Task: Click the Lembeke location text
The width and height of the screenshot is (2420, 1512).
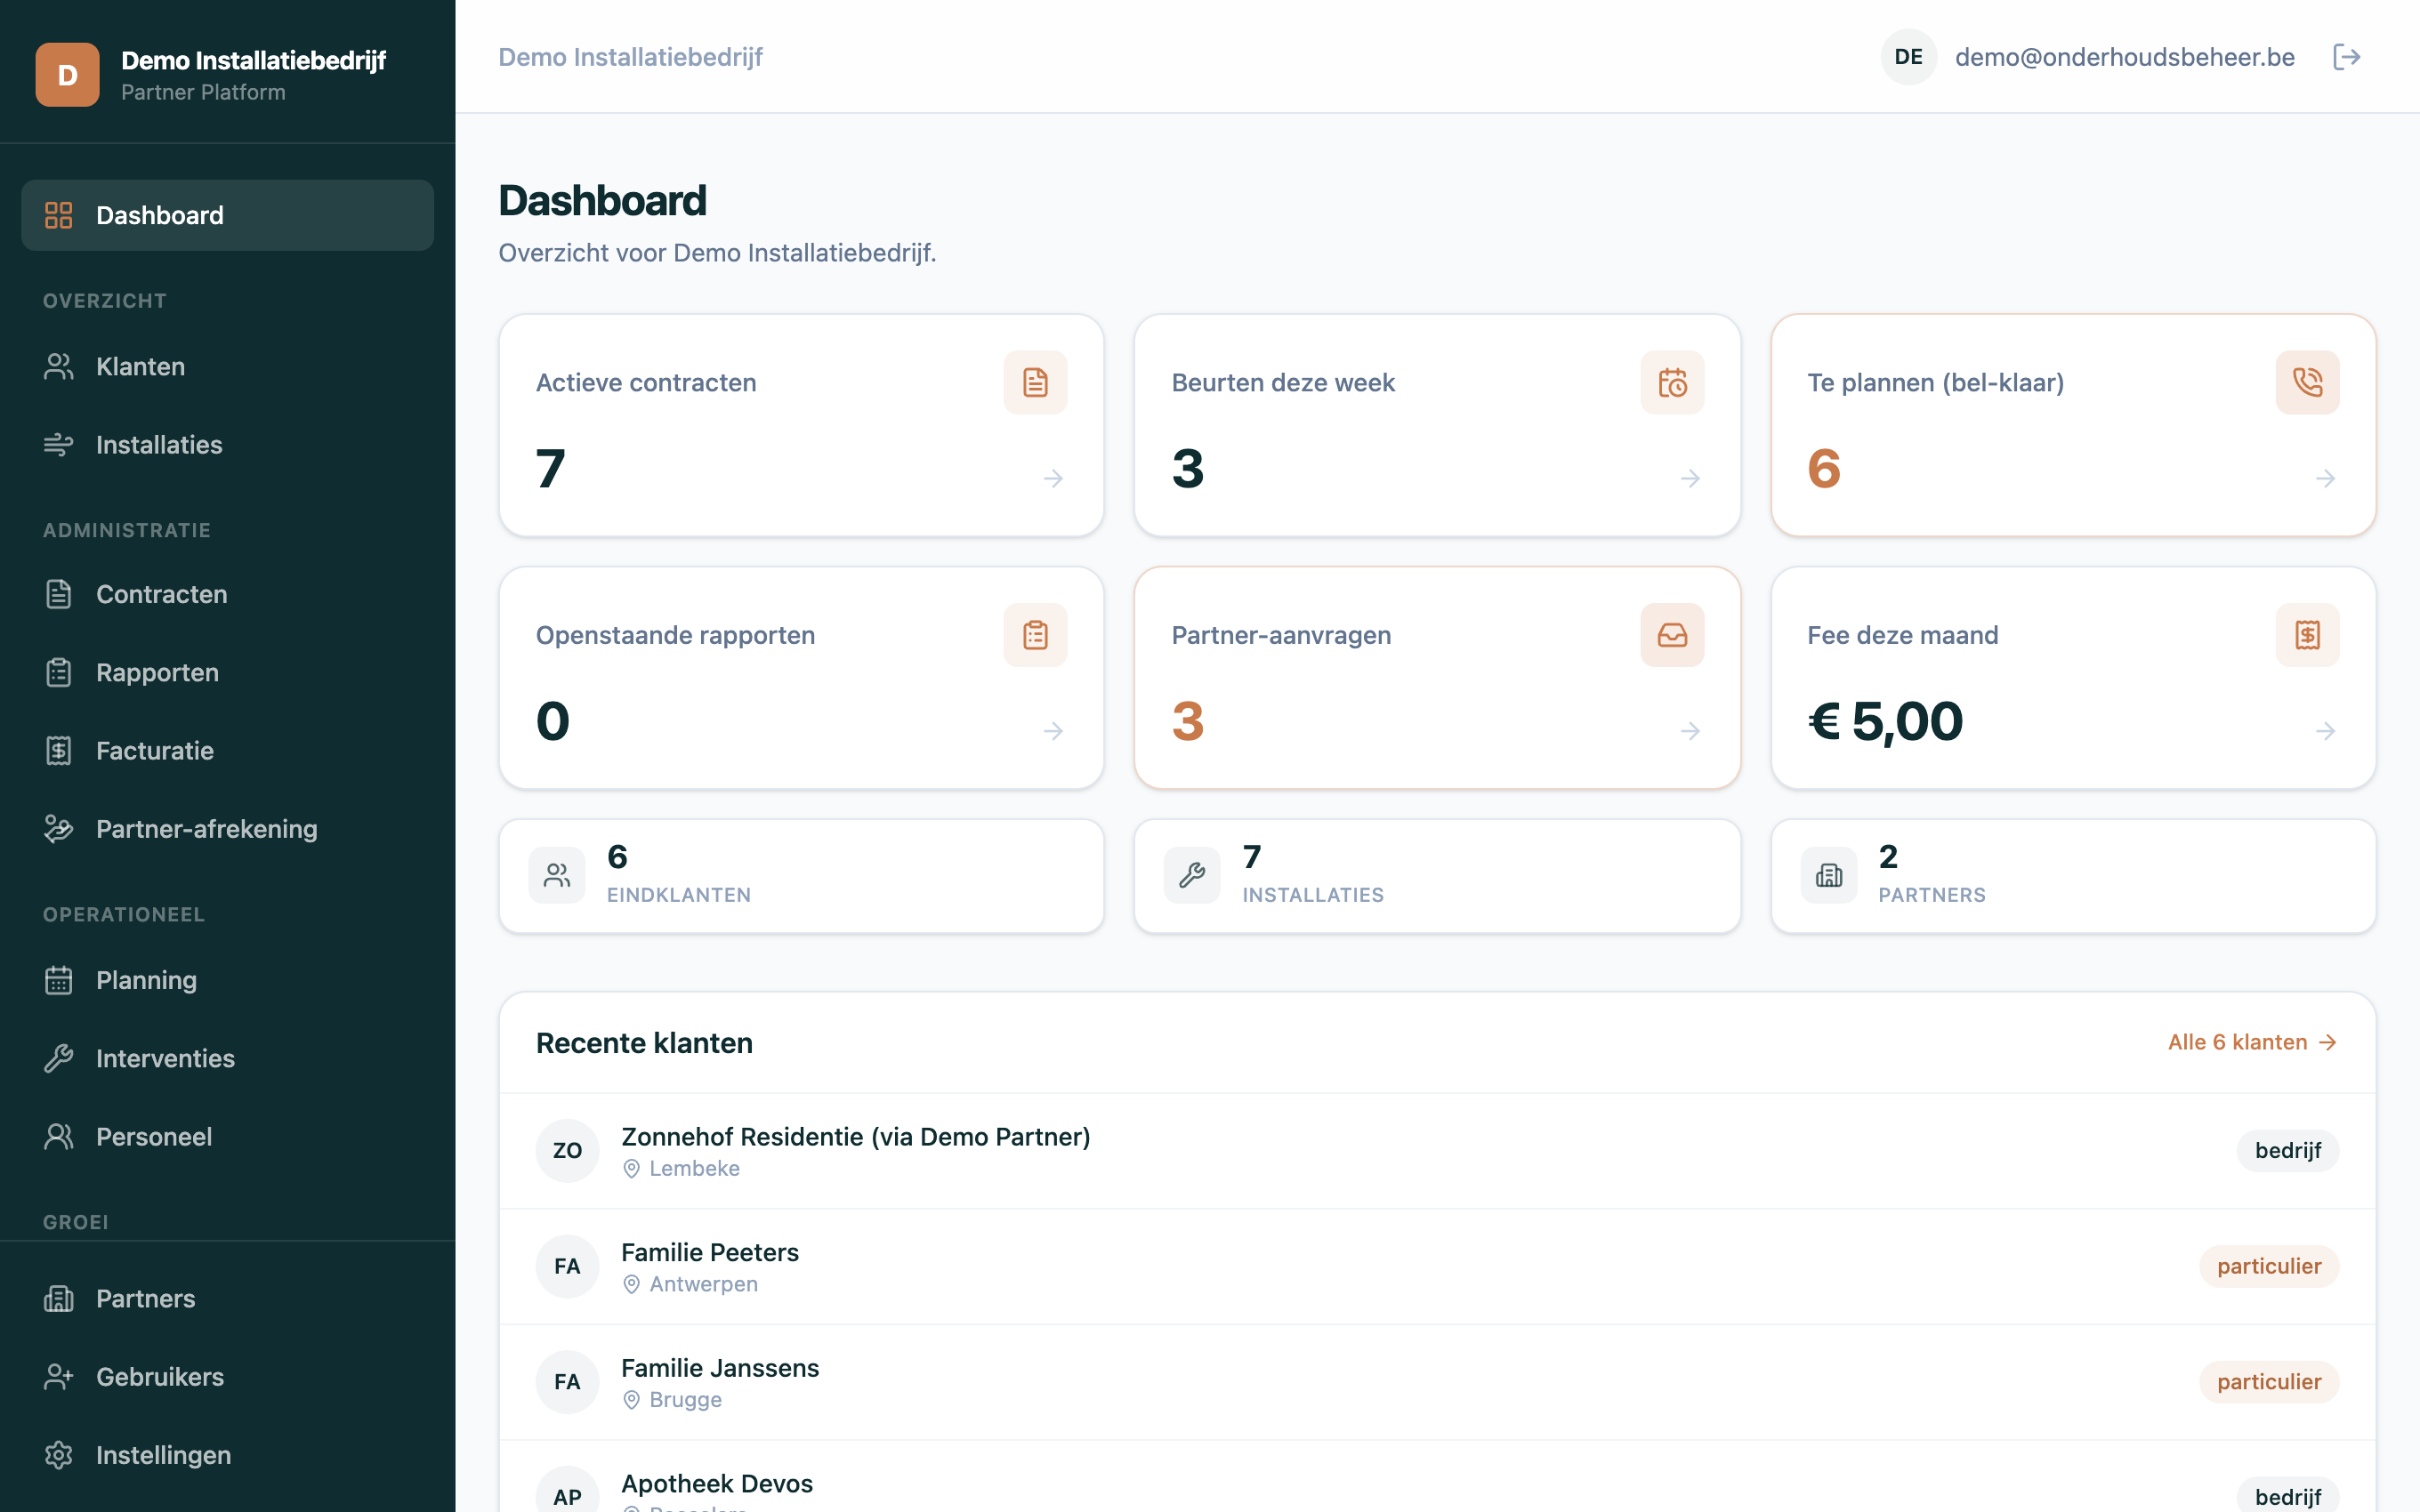Action: point(694,1169)
